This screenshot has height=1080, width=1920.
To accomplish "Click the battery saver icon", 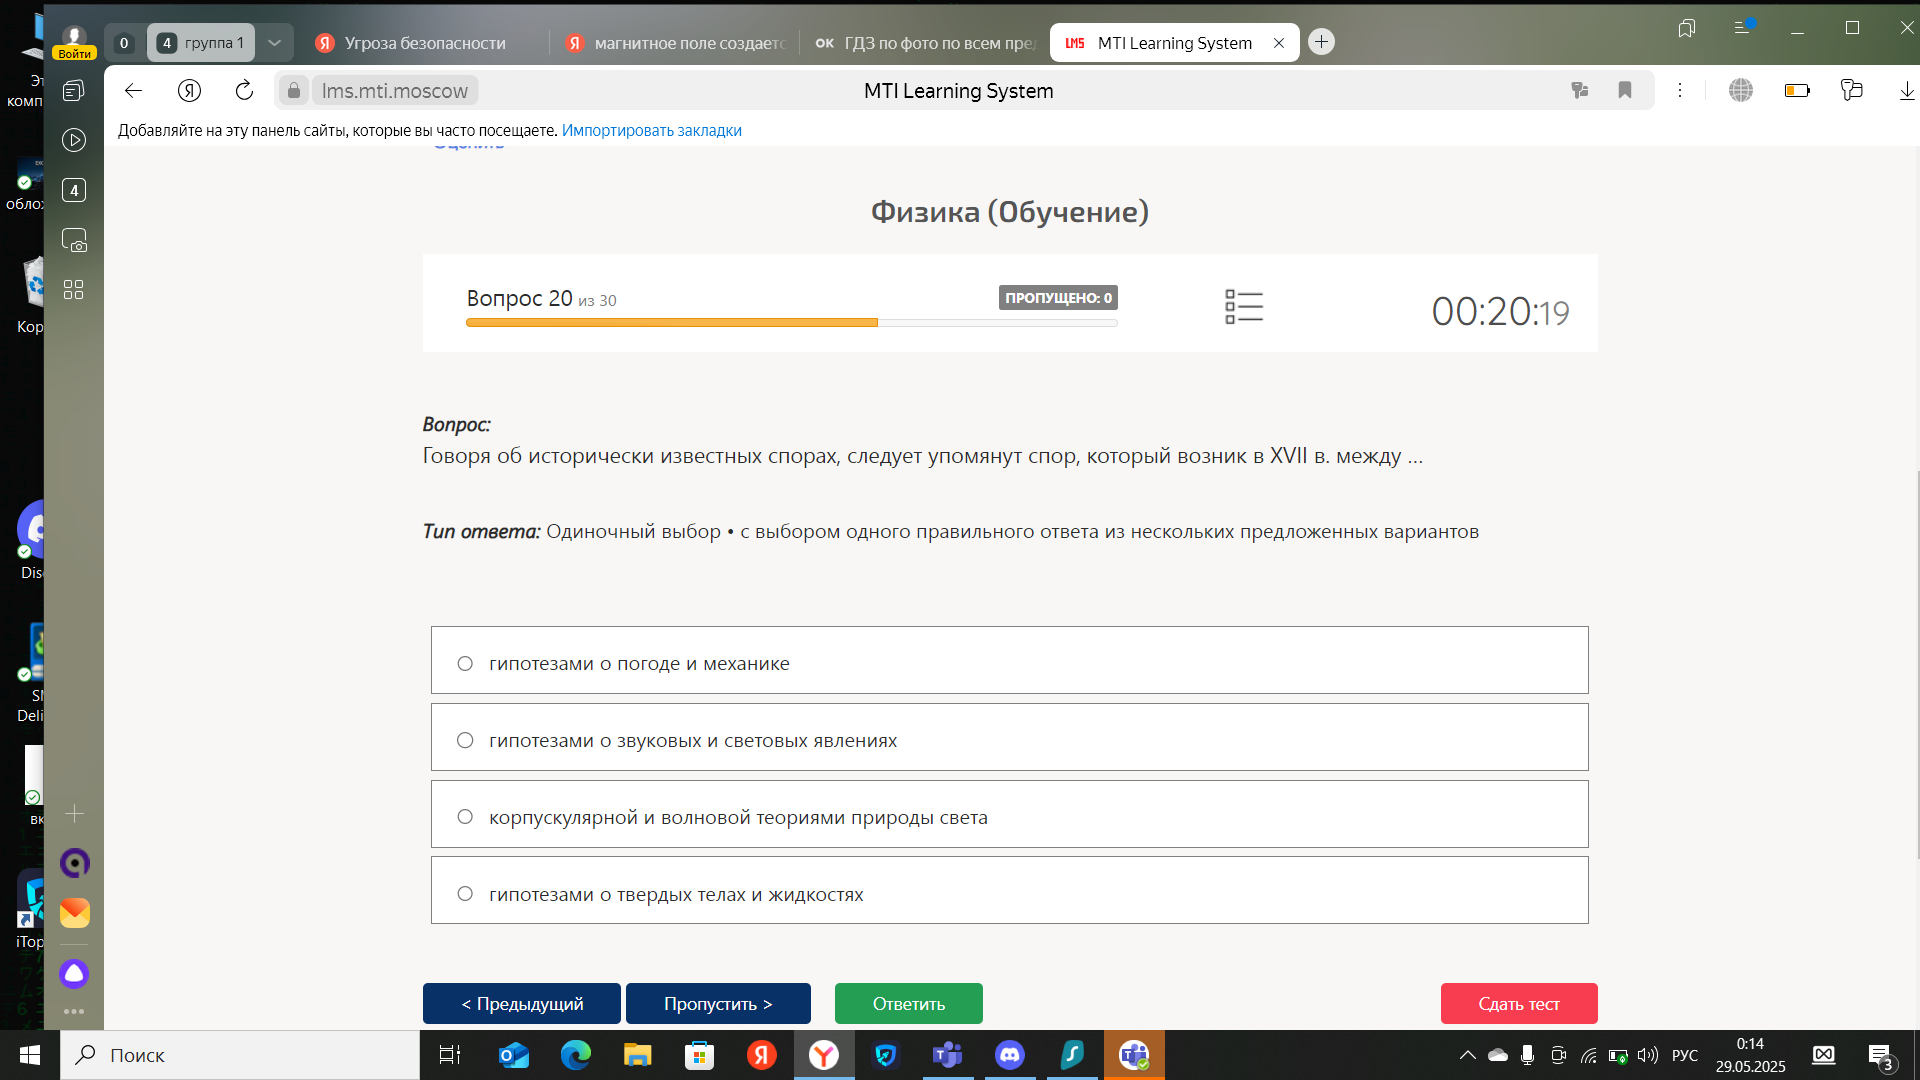I will point(1797,91).
